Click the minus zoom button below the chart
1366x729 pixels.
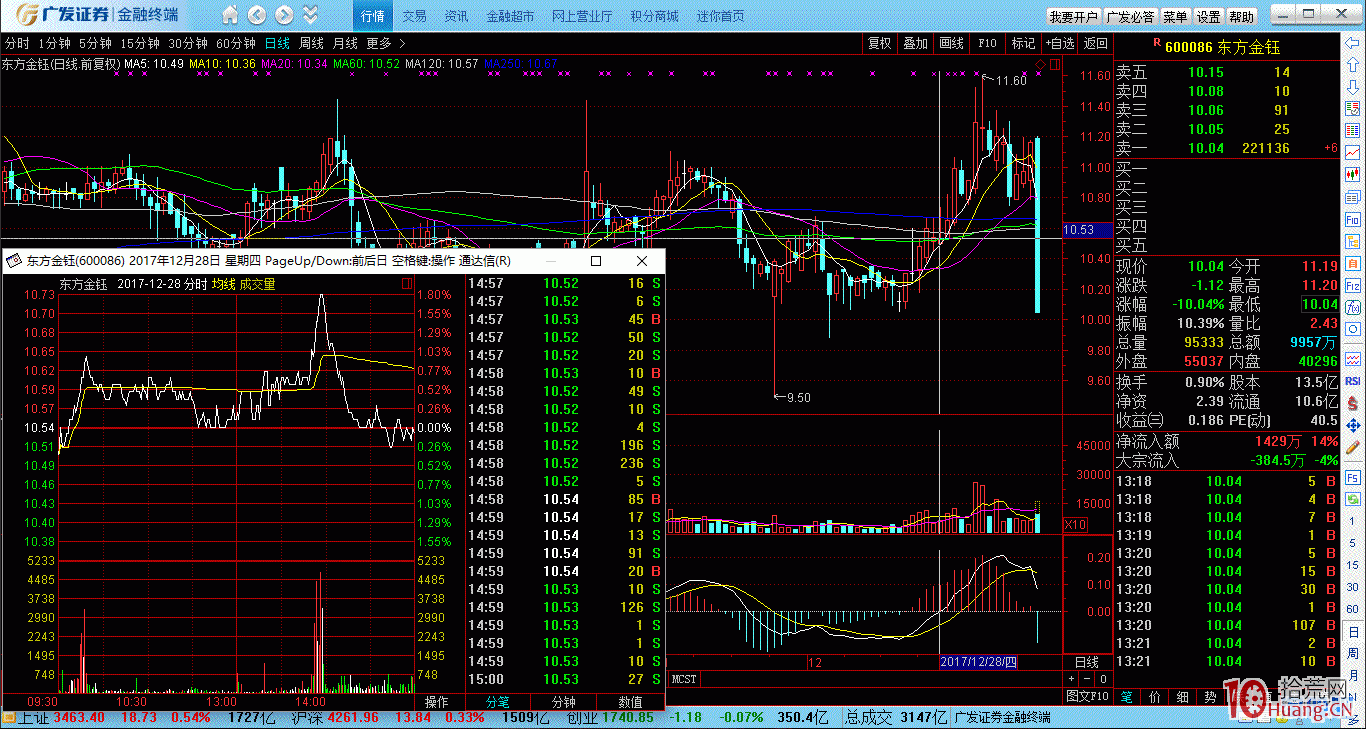1089,679
